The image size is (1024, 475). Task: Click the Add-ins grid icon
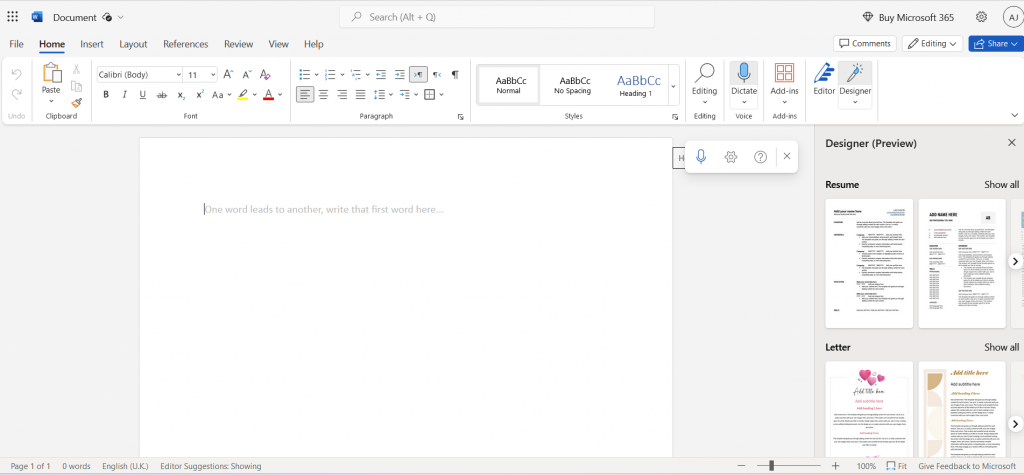click(785, 79)
